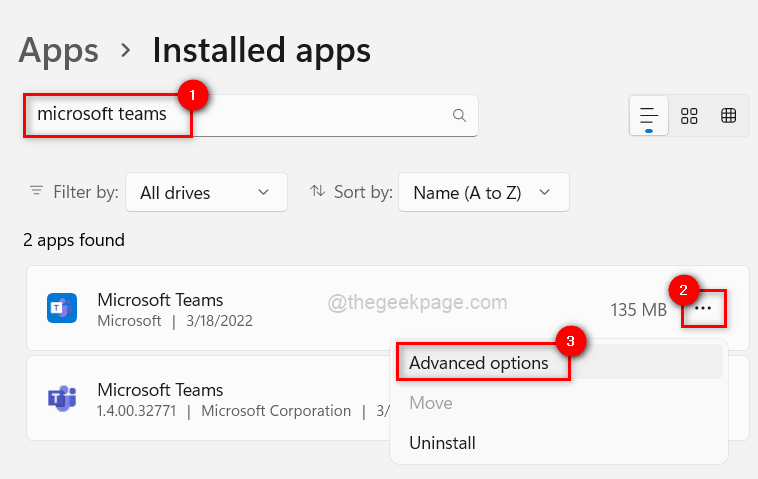Click the Filter by label
This screenshot has width=758, height=479.
86,192
